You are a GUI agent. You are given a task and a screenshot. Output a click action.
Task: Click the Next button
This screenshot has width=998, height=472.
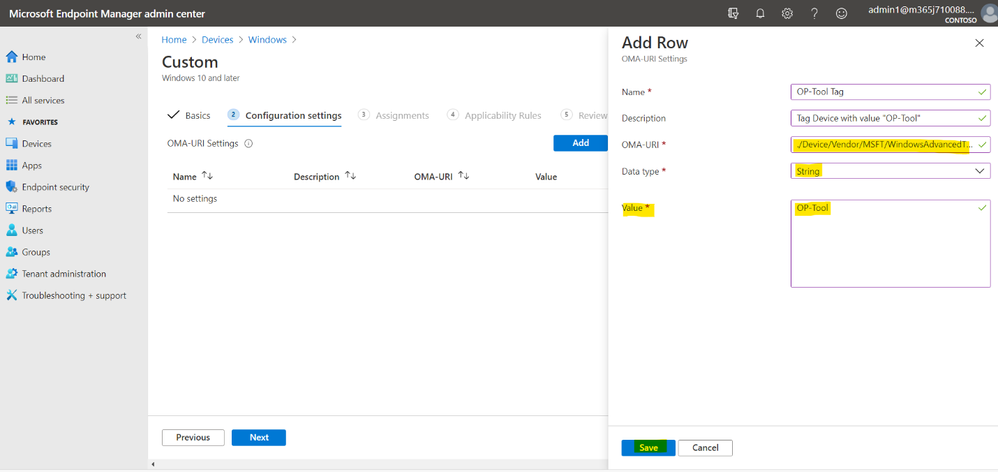pyautogui.click(x=258, y=438)
